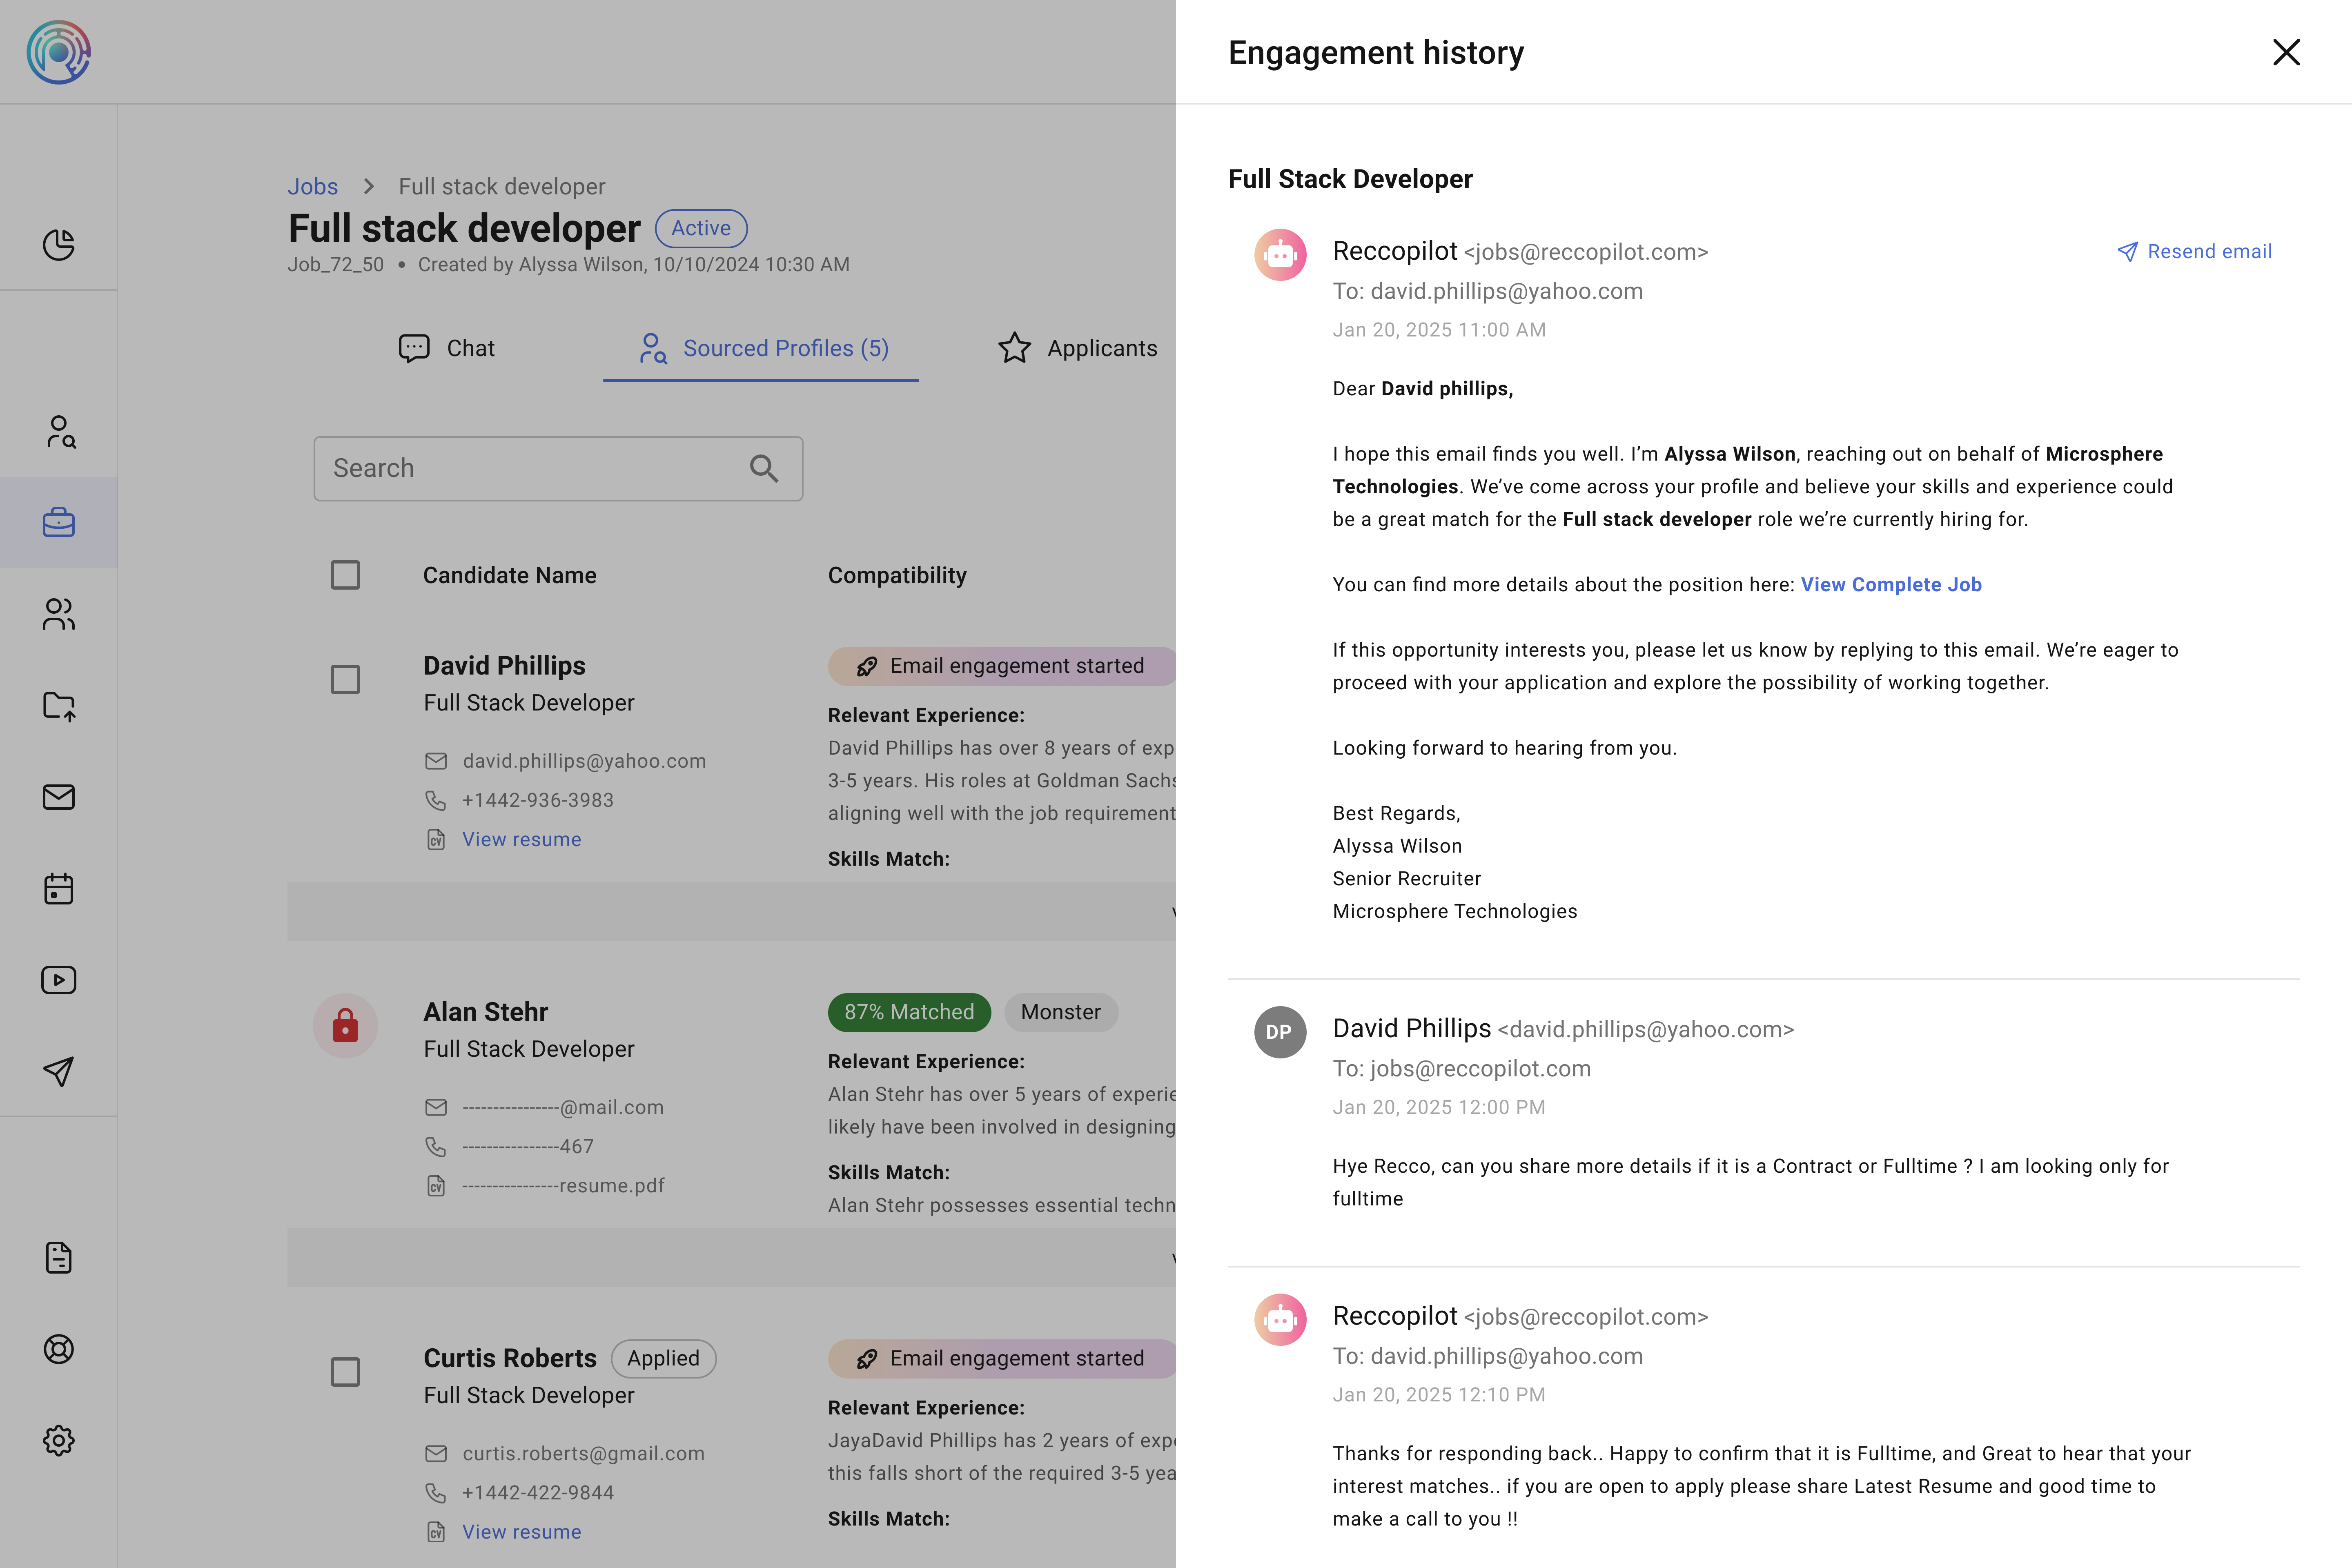This screenshot has height=1568, width=2352.
Task: Toggle the select-all candidates checkbox
Action: click(345, 575)
